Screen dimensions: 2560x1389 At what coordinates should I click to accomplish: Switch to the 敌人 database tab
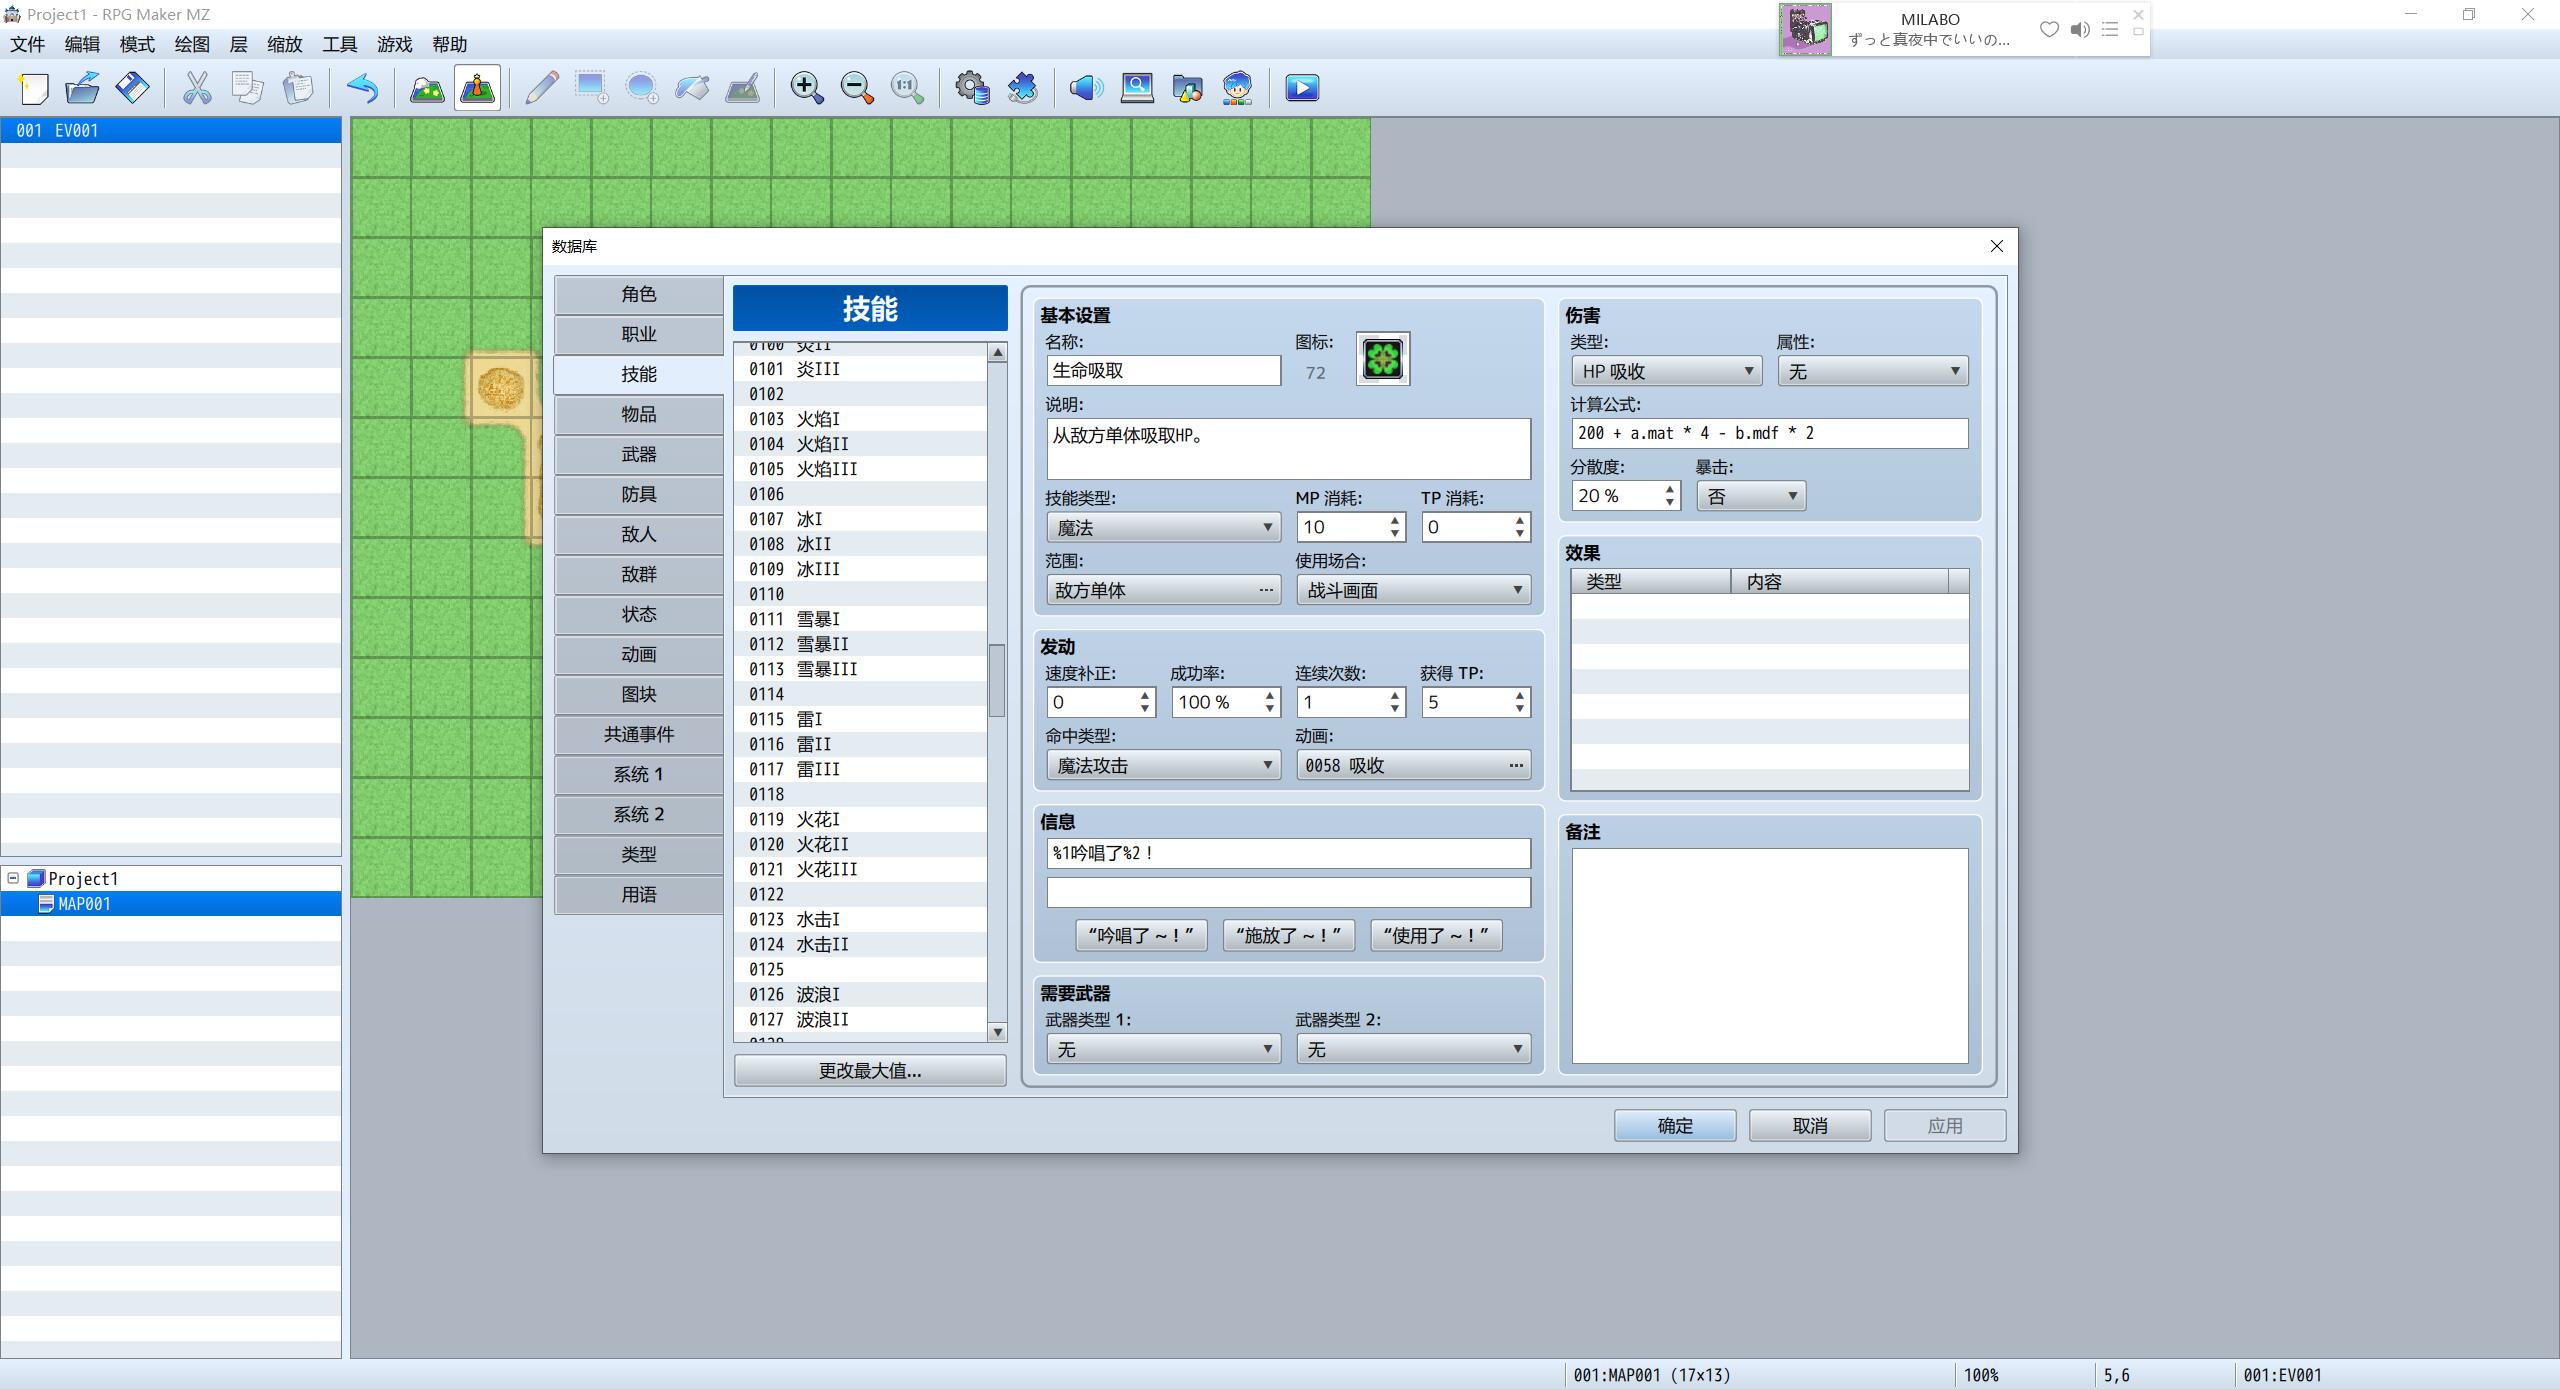639,534
